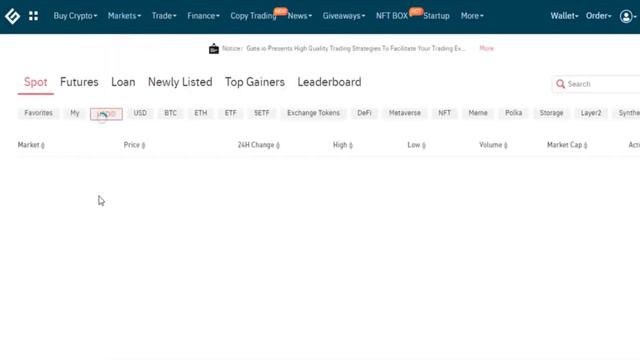
Task: Switch to the Newly Listed tab
Action: click(x=180, y=82)
